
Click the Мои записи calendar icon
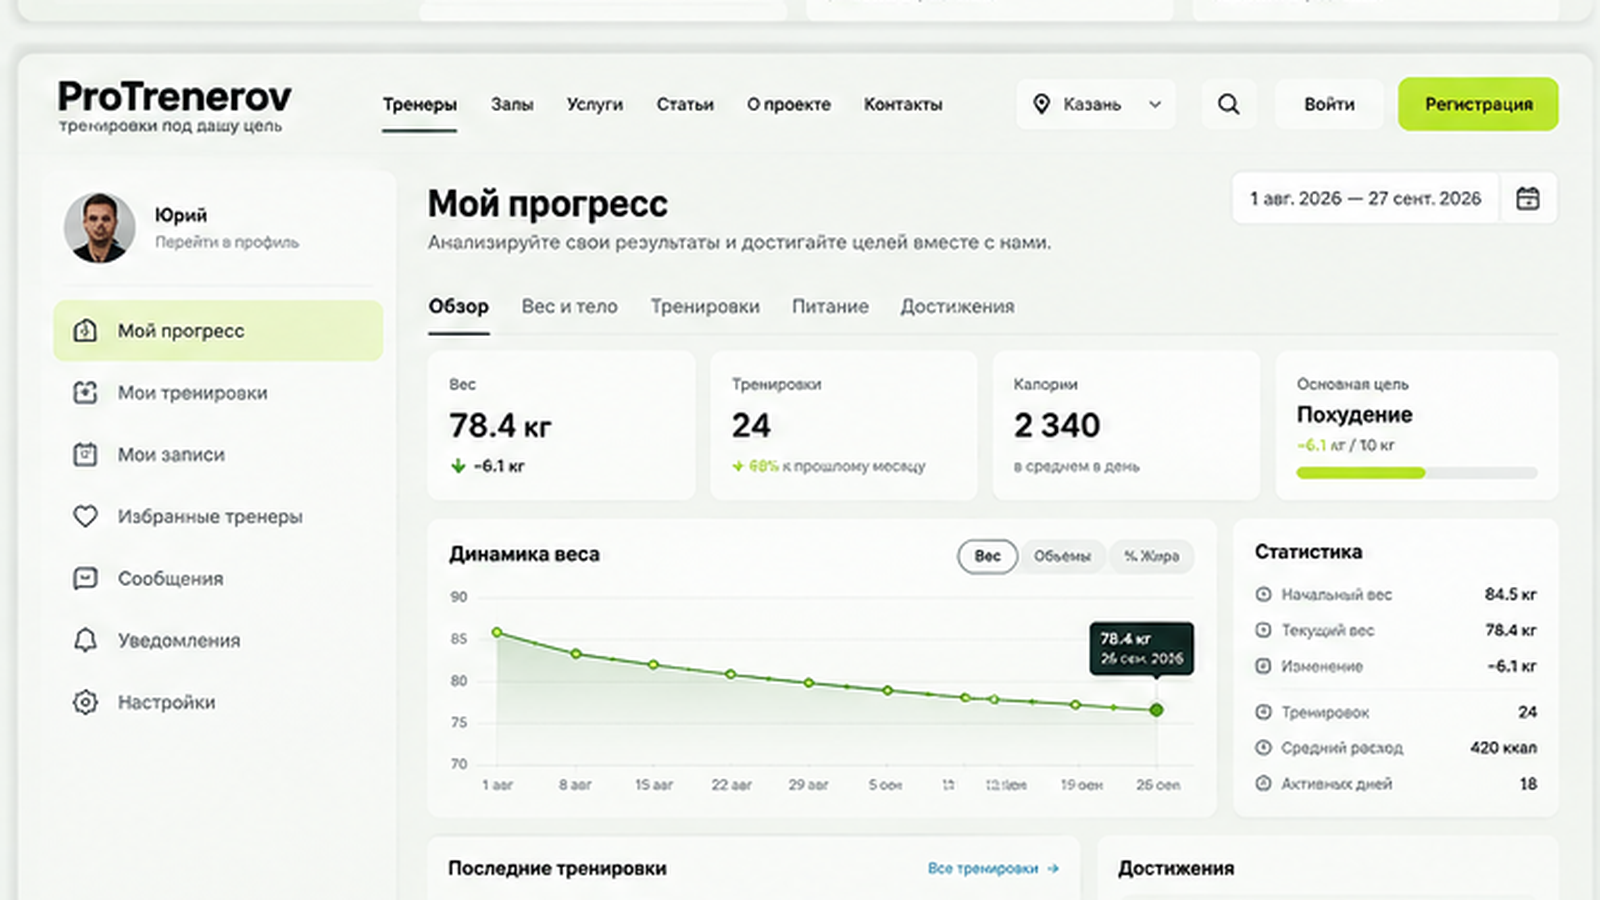[85, 454]
